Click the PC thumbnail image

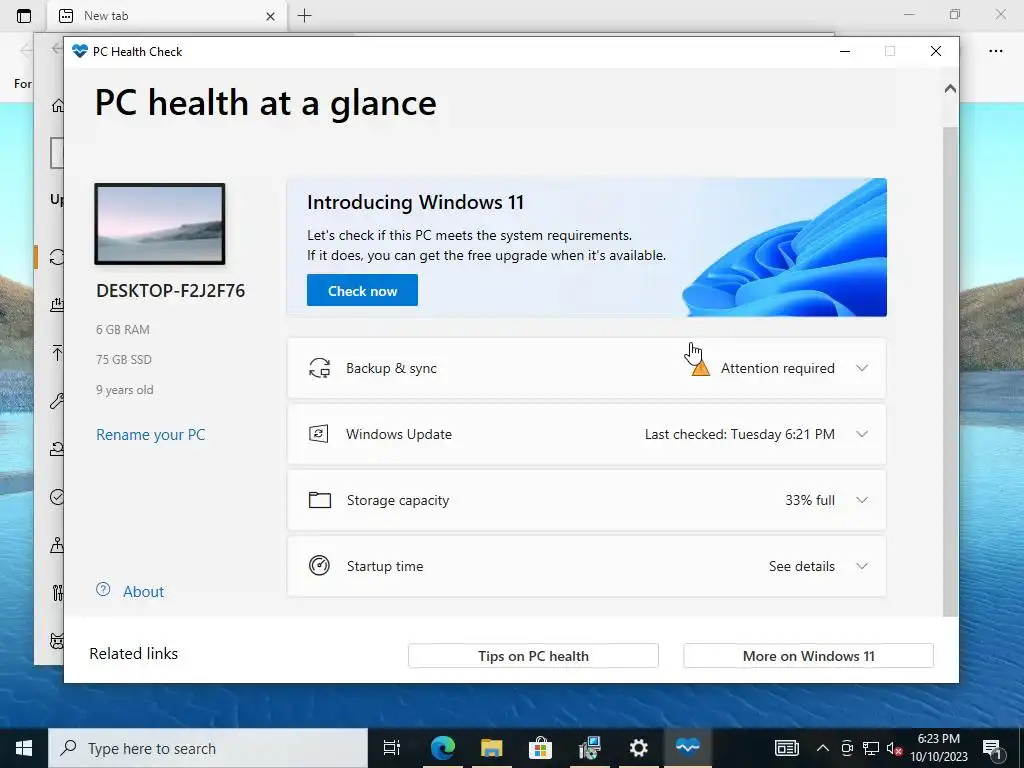160,224
